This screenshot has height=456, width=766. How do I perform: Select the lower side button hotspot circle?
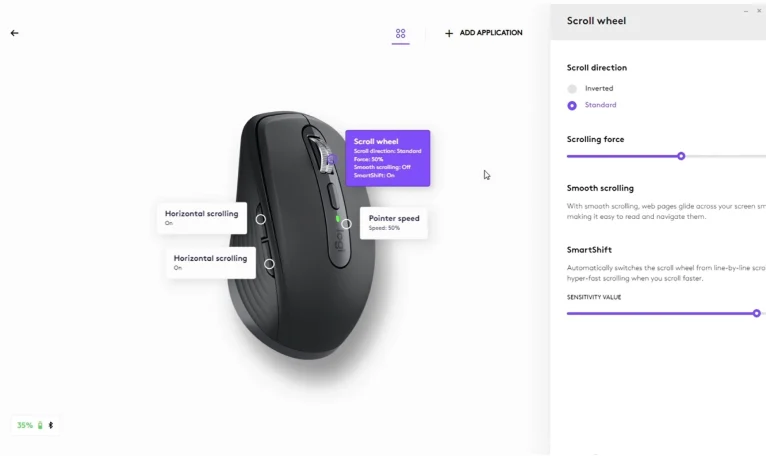tap(269, 264)
